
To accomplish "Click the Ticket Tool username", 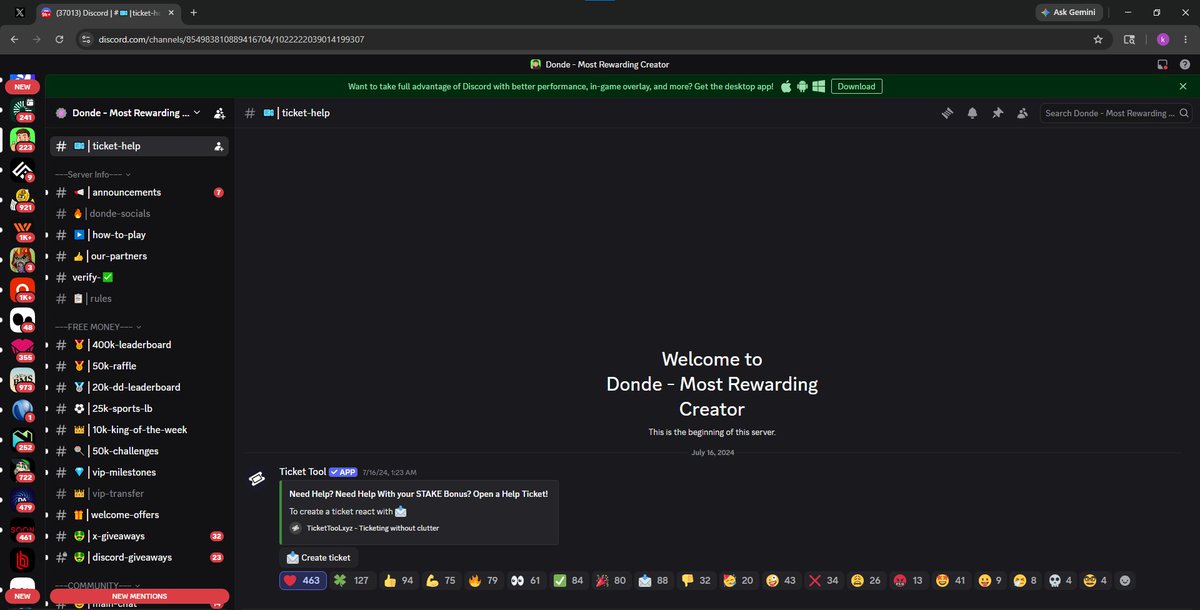I will pos(303,472).
